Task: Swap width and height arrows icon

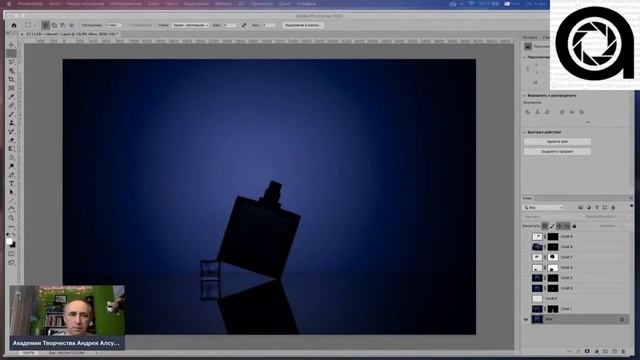Action: click(244, 25)
